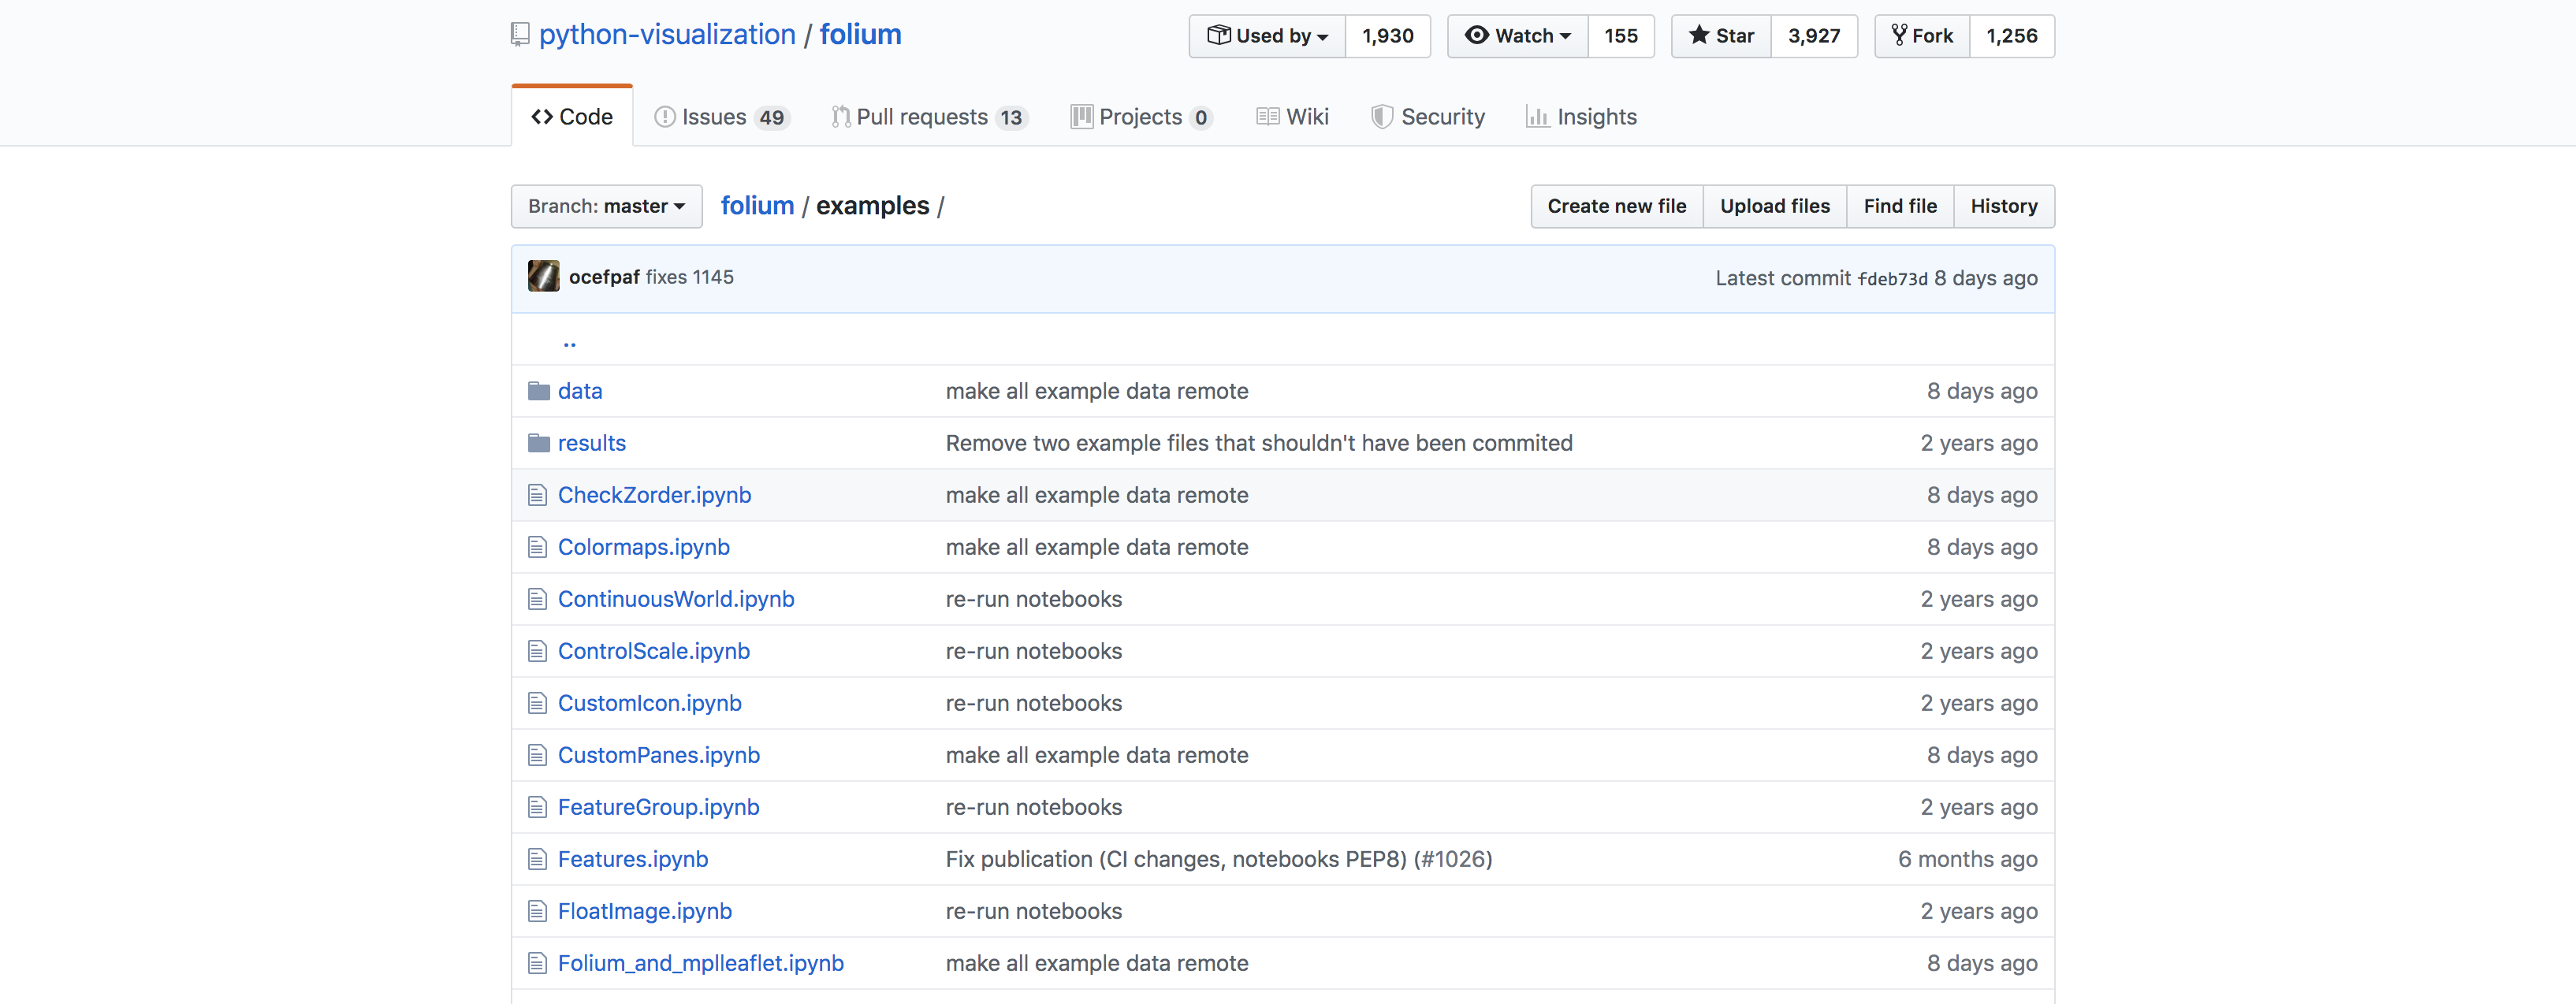Switch to the Issues tab
The height and width of the screenshot is (1004, 2576).
[722, 117]
